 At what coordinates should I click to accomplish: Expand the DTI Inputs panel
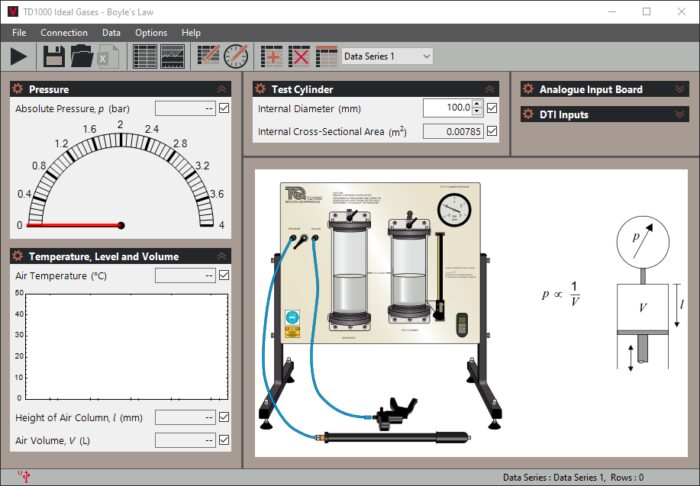tap(679, 115)
